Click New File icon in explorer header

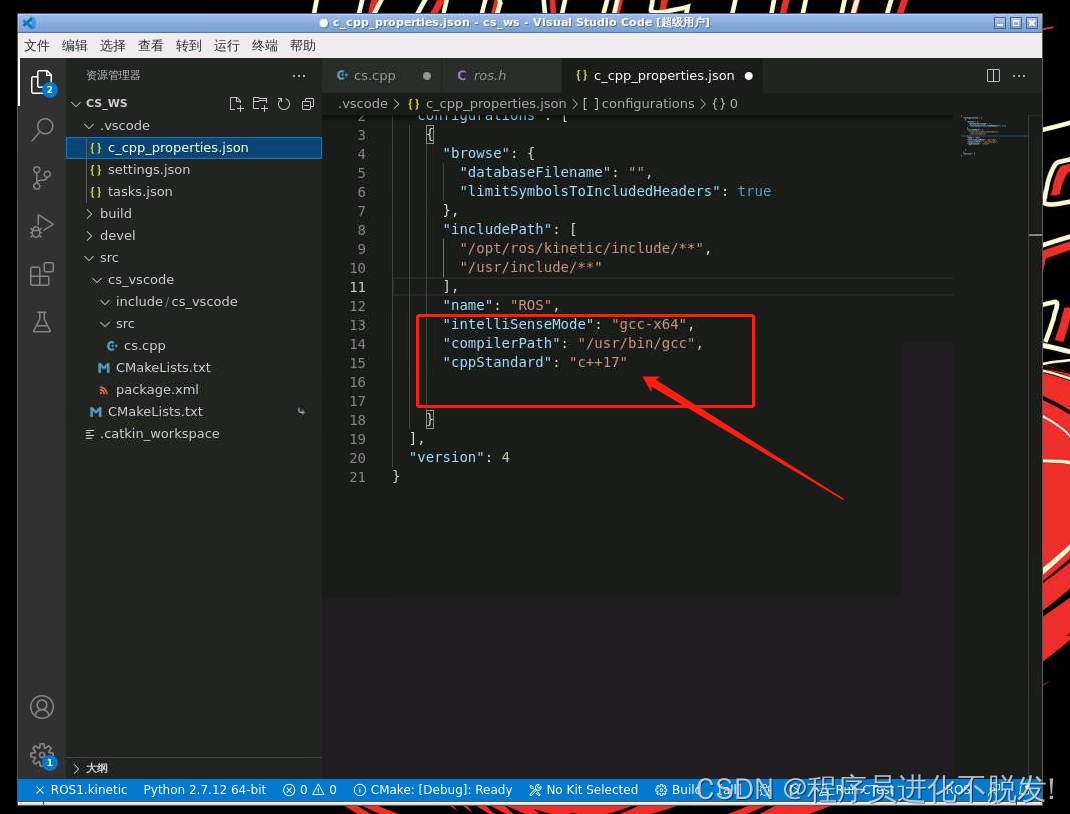click(x=236, y=104)
